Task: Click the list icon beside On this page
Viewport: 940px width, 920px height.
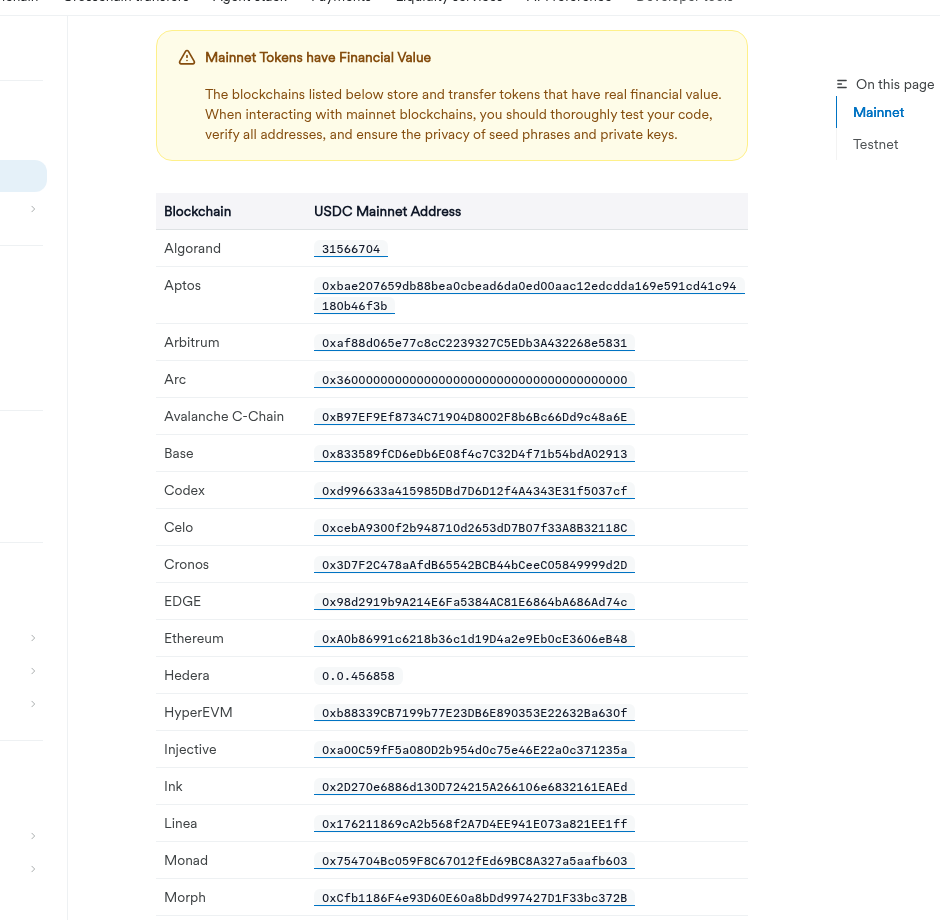Action: (842, 85)
